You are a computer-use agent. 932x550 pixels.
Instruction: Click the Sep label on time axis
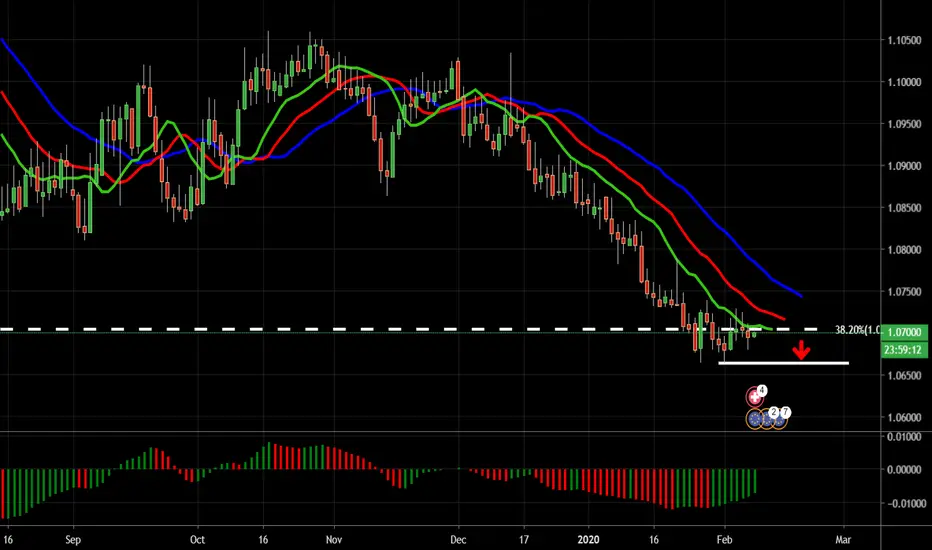click(73, 540)
